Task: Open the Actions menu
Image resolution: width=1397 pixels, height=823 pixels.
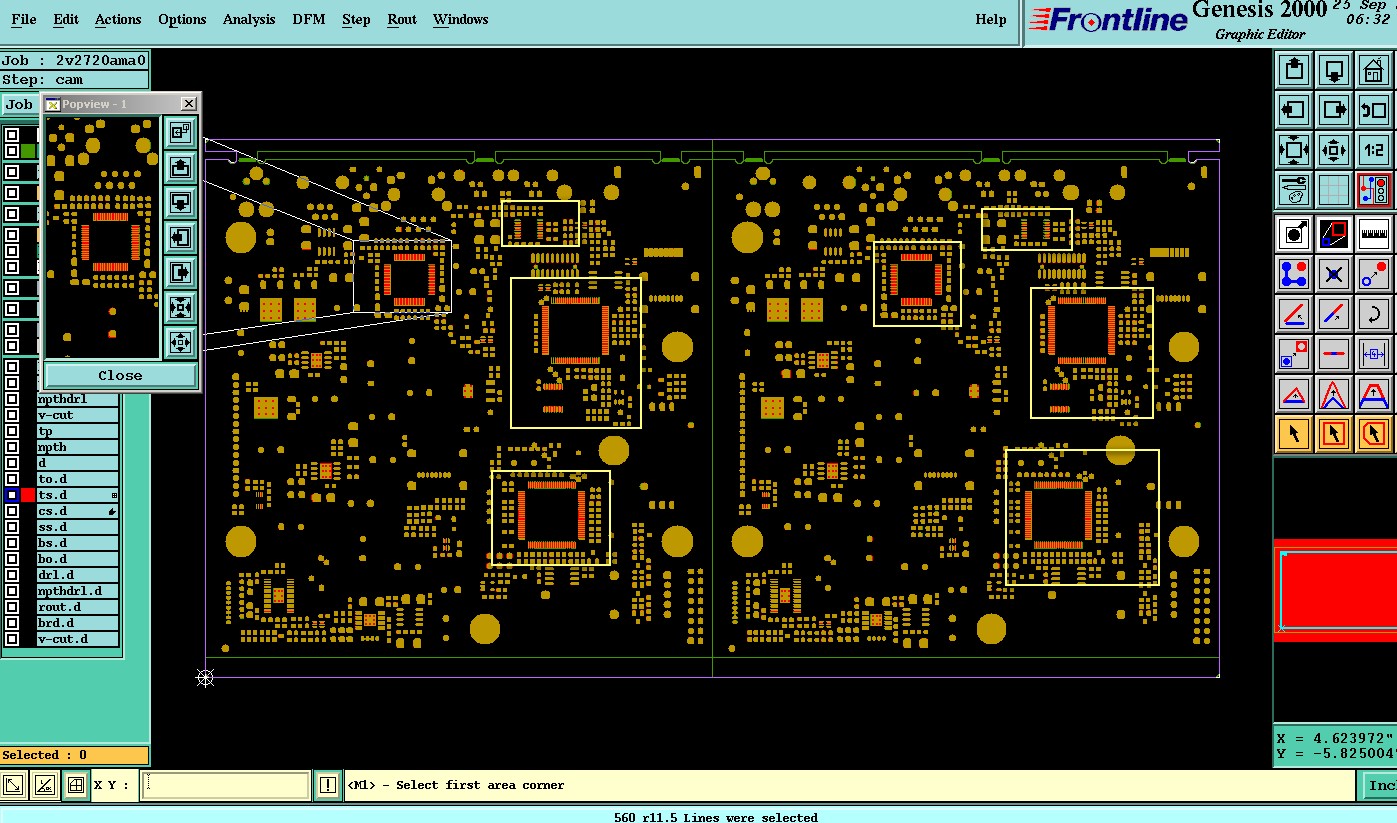Action: coord(118,19)
